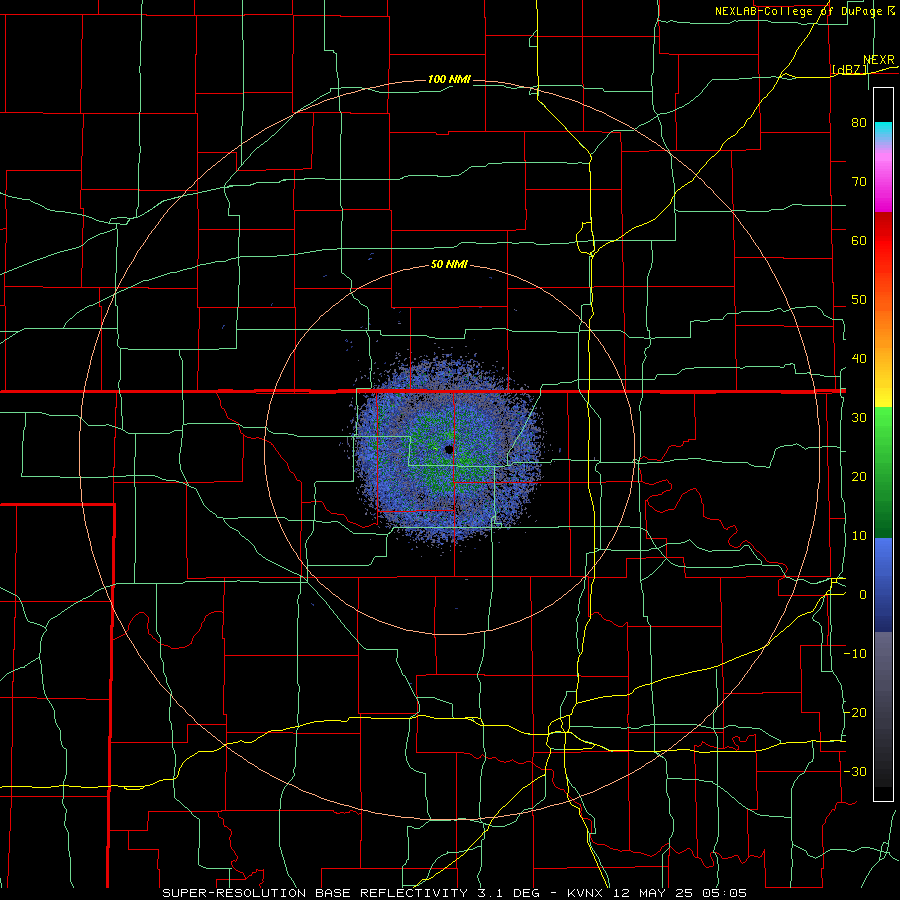Viewport: 900px width, 900px height.
Task: Click the cyan top band of the color bar
Action: click(x=883, y=131)
